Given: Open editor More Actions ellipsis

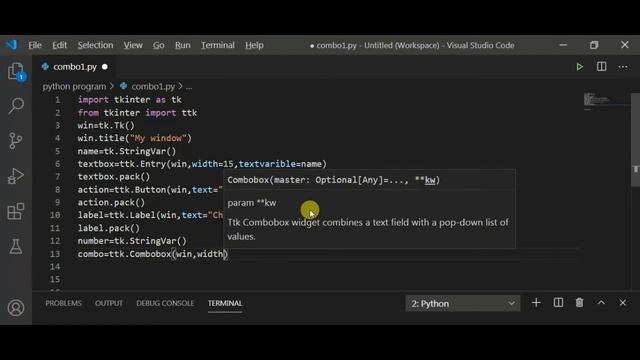Looking at the screenshot, I should coord(623,67).
